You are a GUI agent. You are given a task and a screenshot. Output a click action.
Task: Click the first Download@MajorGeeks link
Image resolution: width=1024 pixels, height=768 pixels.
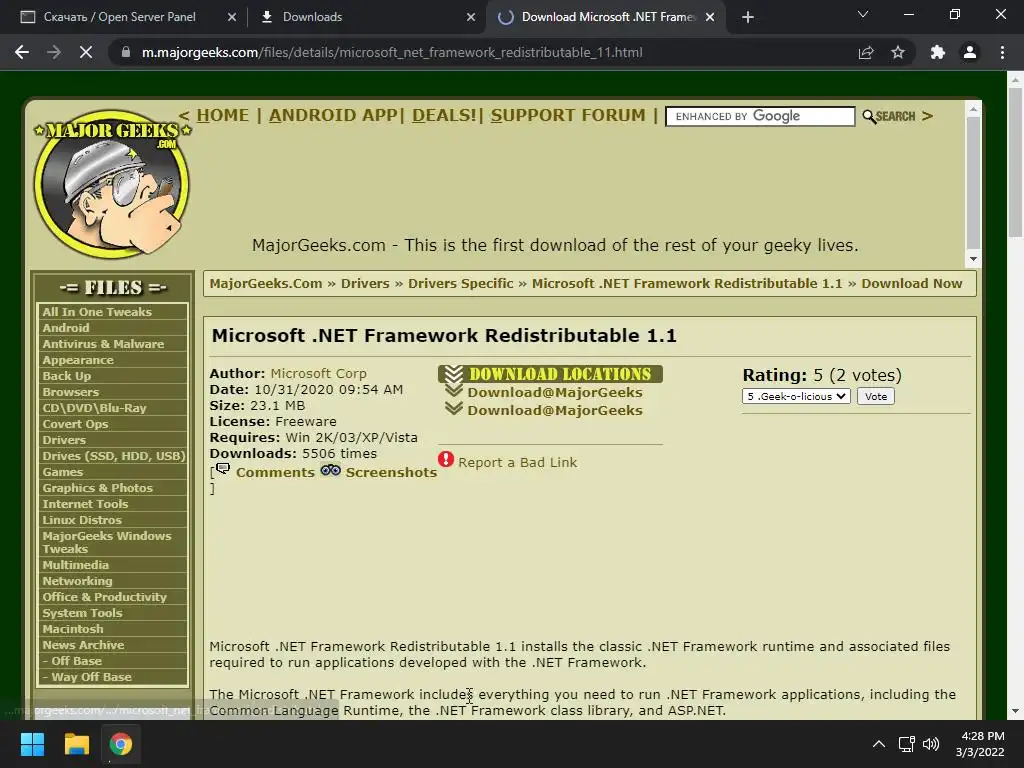(555, 392)
